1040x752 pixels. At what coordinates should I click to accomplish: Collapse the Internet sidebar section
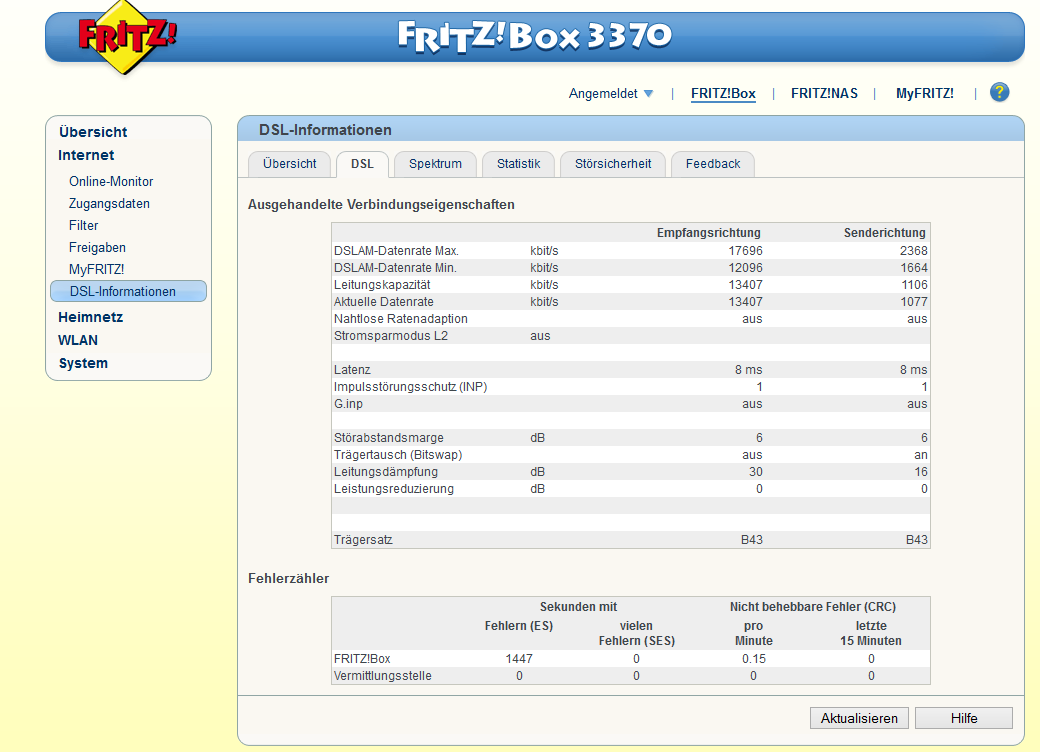86,155
